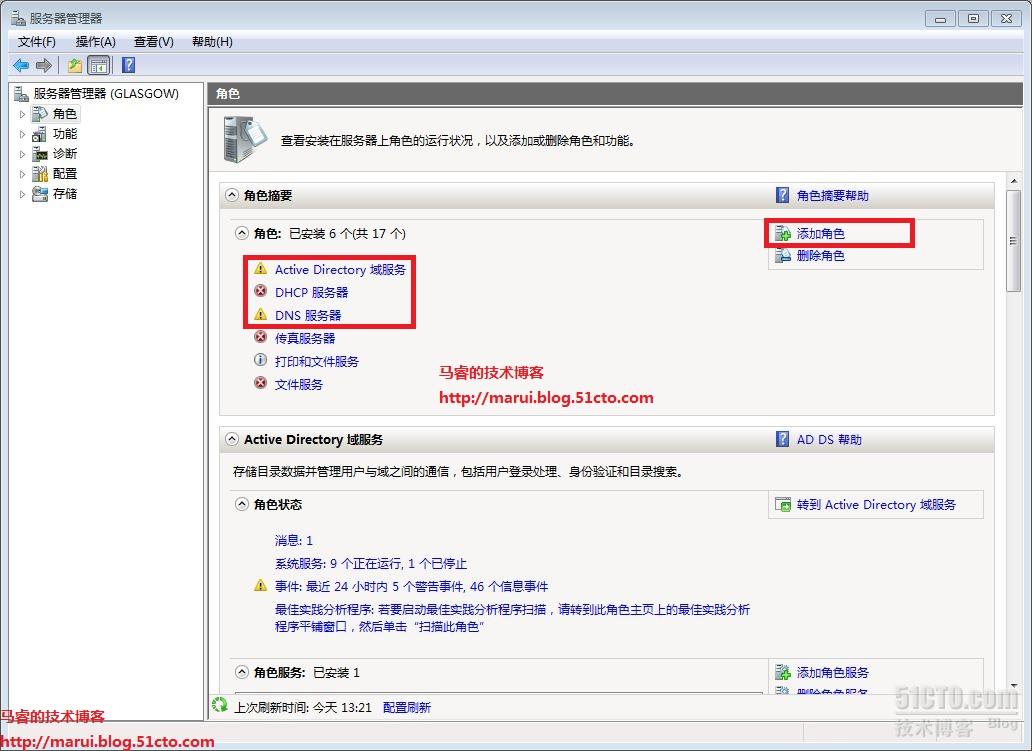Image resolution: width=1032 pixels, height=751 pixels.
Task: Select the 功能 tree node
Action: pos(65,134)
